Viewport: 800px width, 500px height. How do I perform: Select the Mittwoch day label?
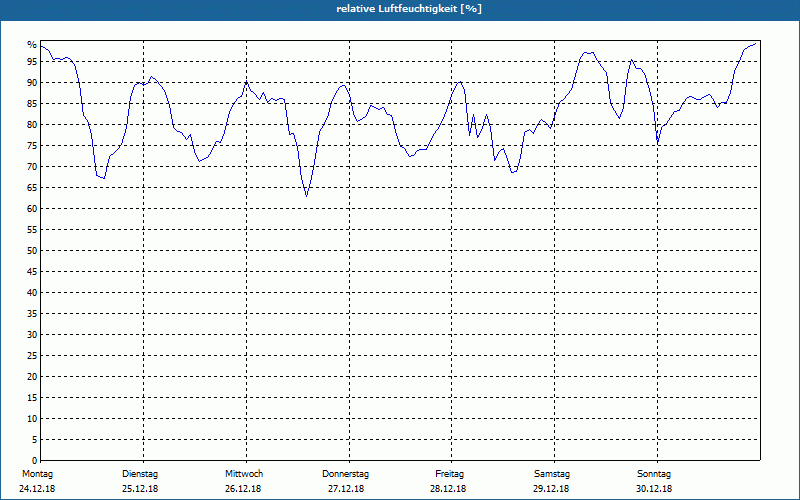click(244, 474)
